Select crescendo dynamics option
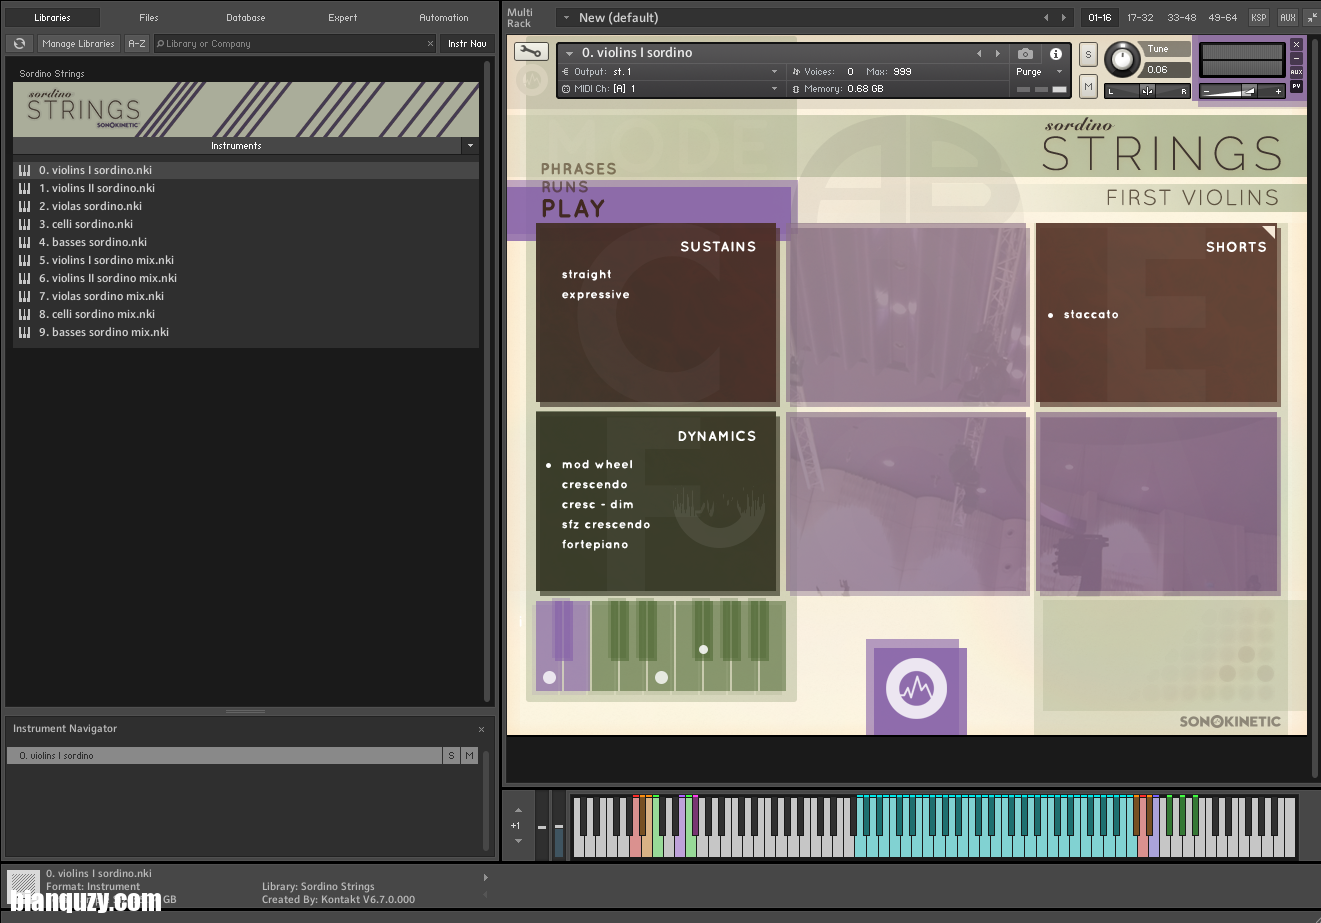Screen dimensions: 1321x923 point(595,485)
